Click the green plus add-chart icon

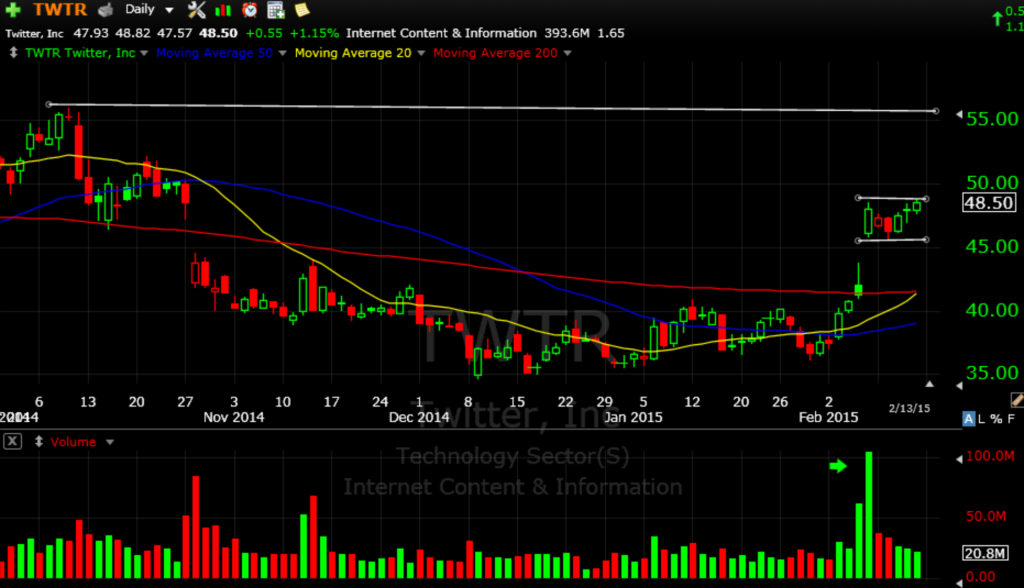click(x=13, y=10)
